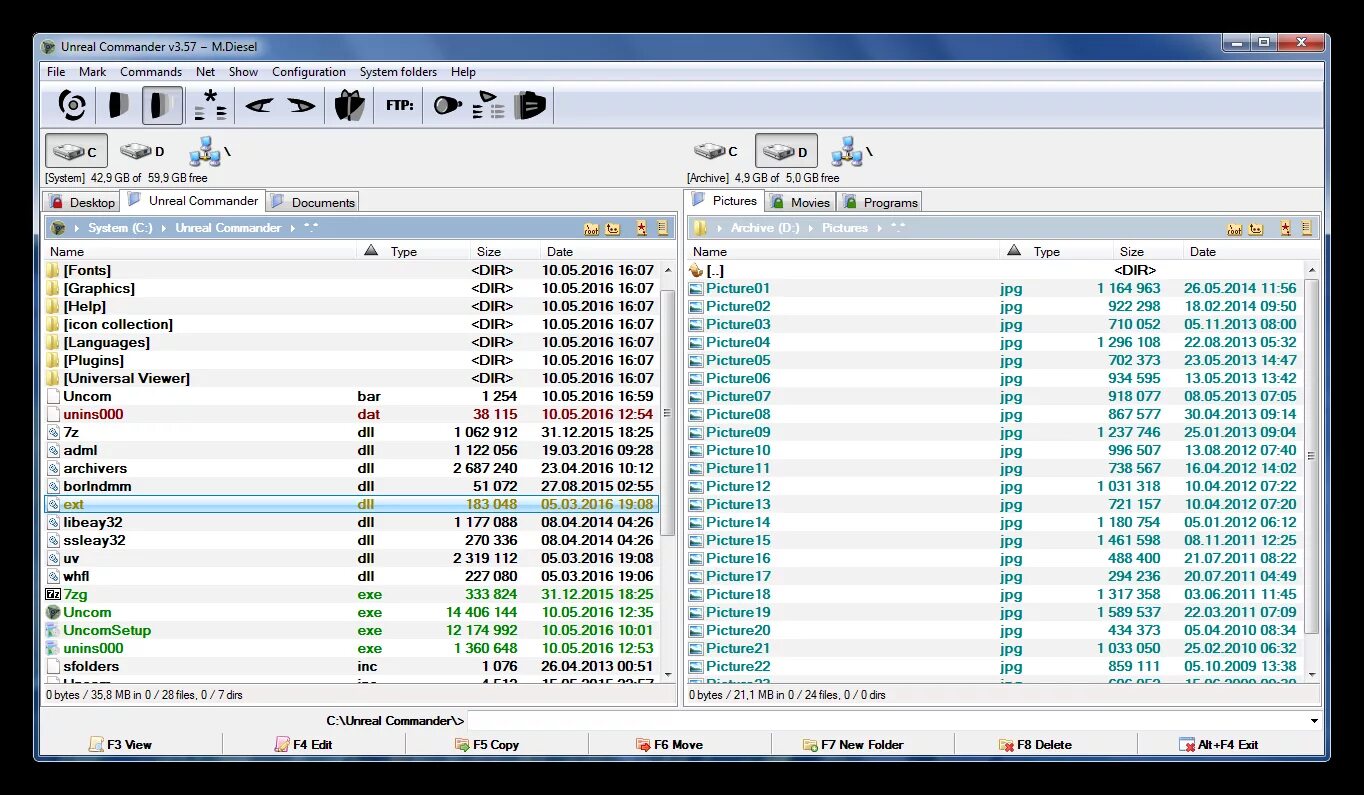Open network icon in the right panel
The width and height of the screenshot is (1364, 795).
852,151
